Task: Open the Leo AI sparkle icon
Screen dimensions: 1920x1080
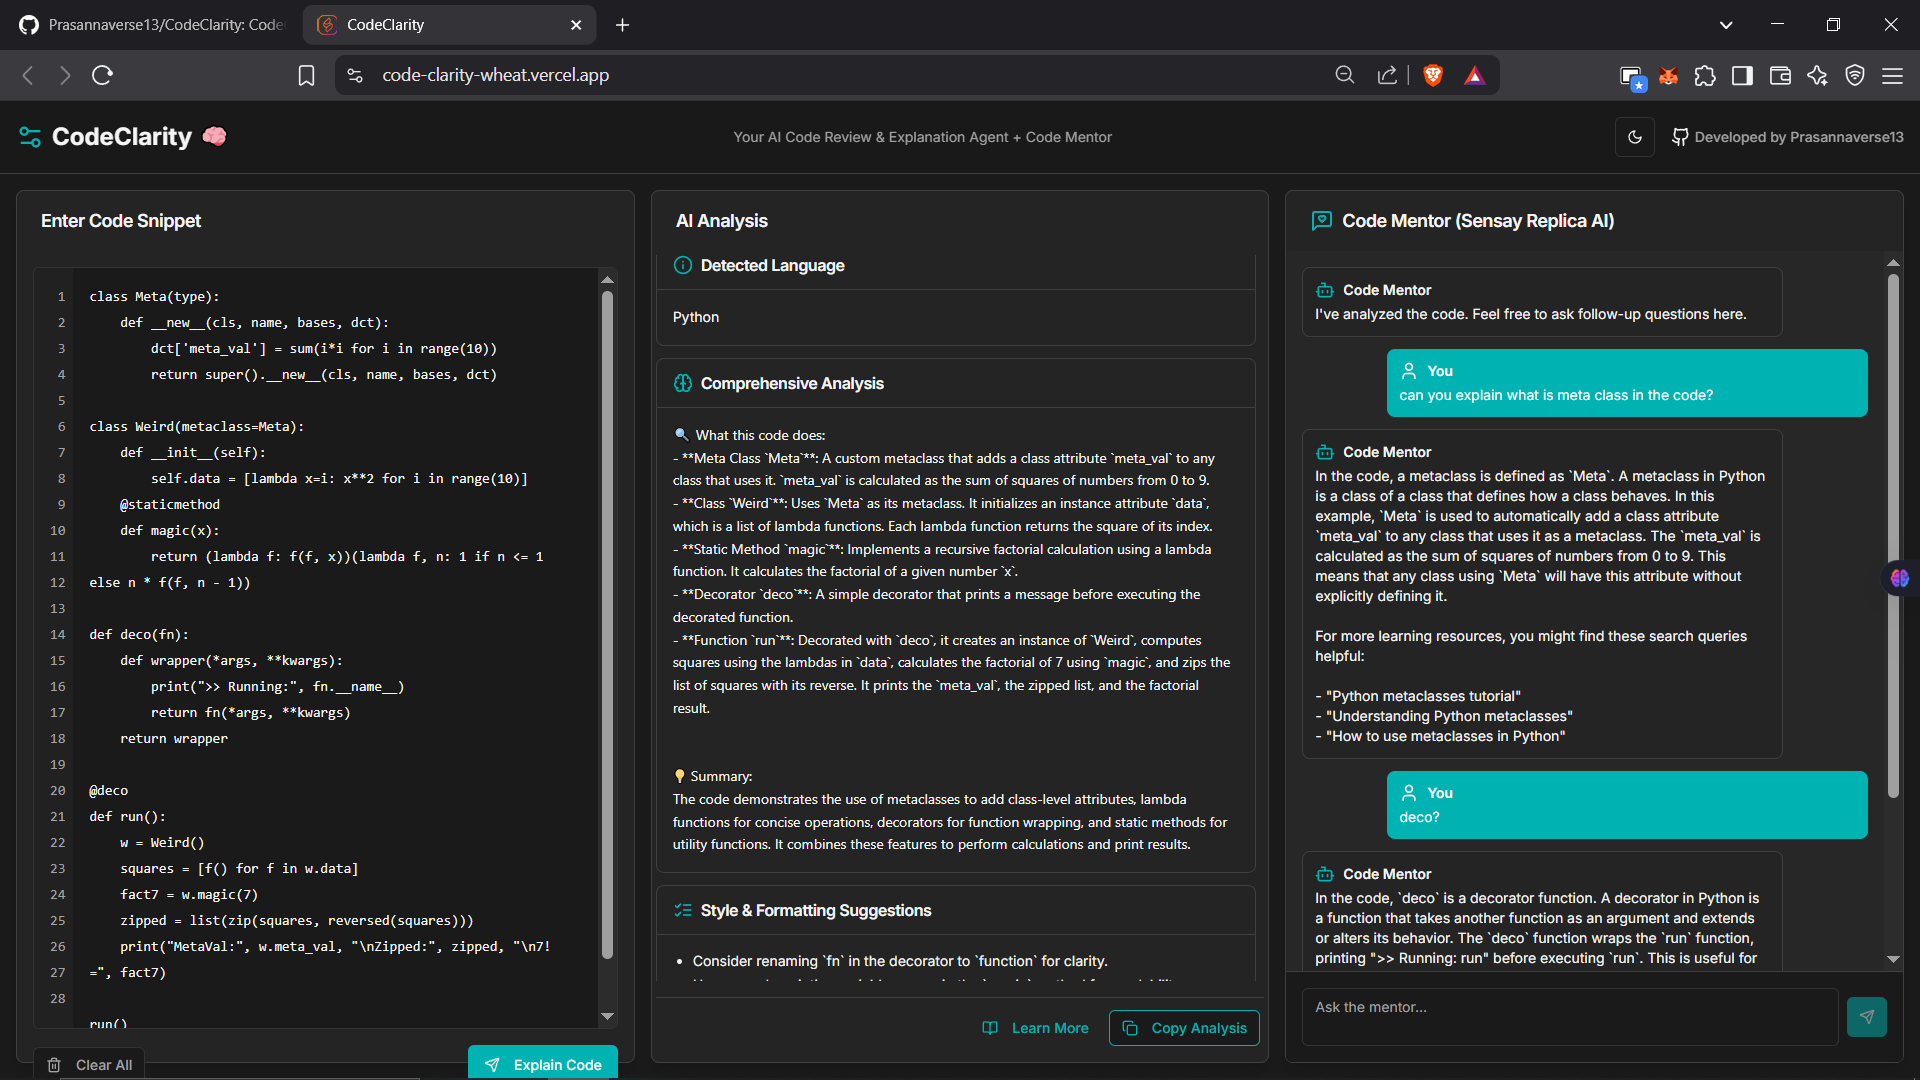Action: [1818, 75]
